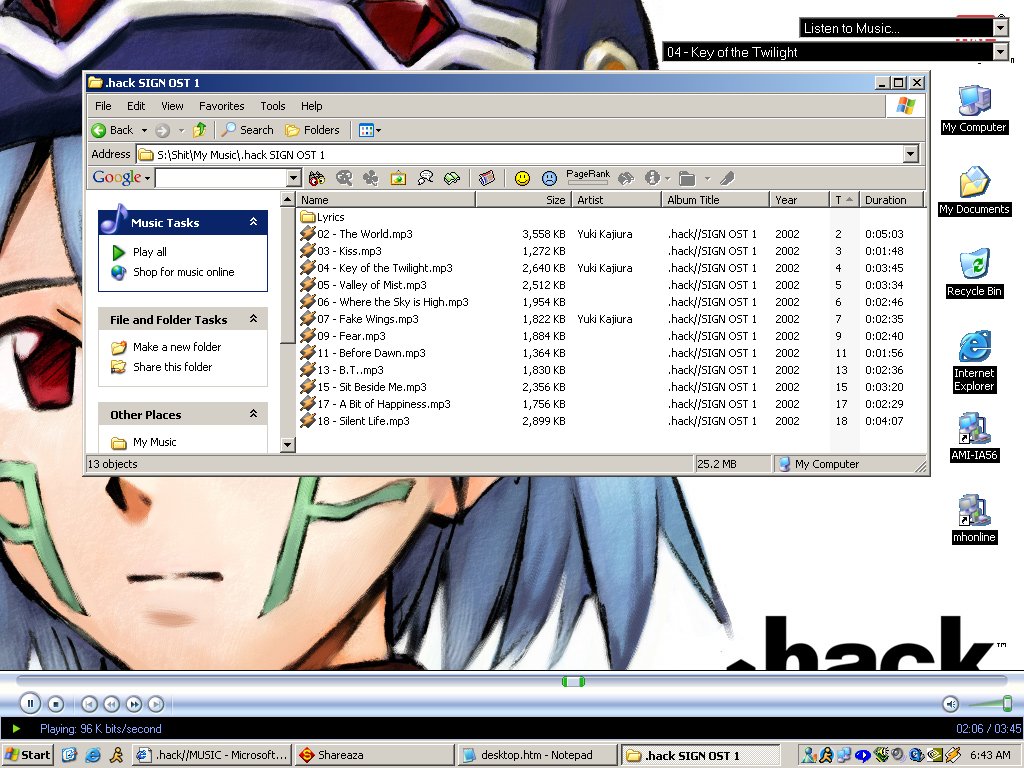Open the Favorites menu

point(221,106)
